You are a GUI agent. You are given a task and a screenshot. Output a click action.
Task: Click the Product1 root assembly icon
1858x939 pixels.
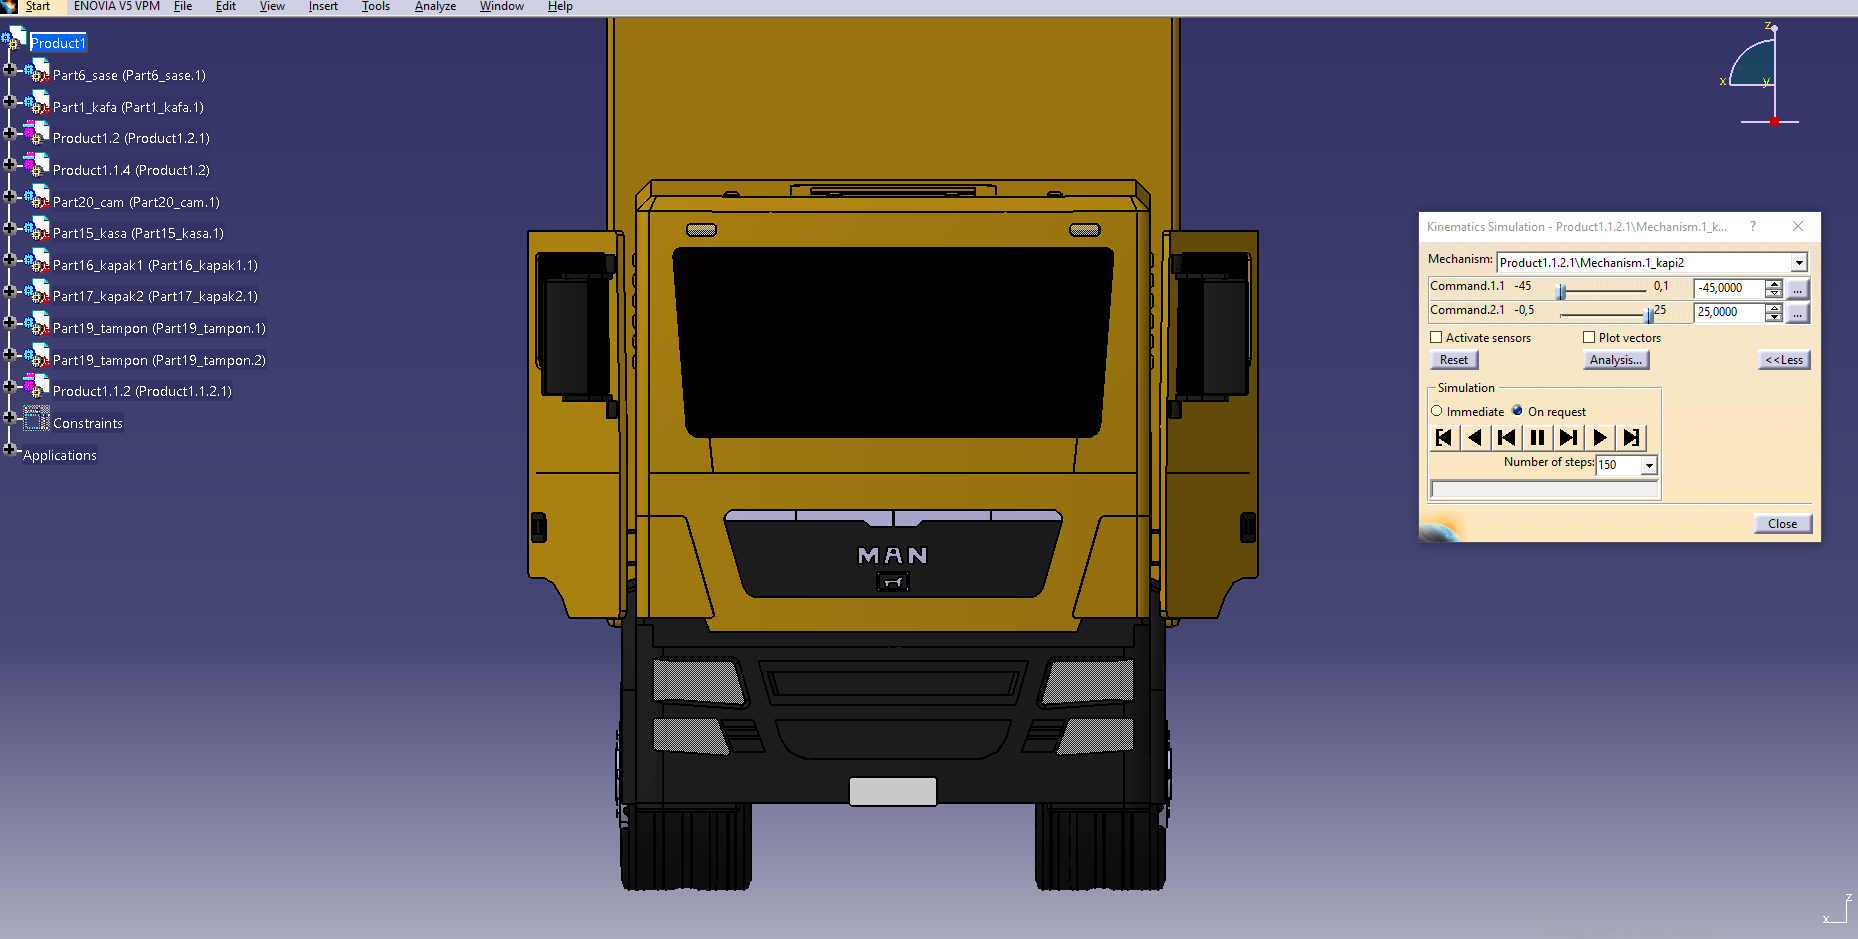(x=14, y=39)
